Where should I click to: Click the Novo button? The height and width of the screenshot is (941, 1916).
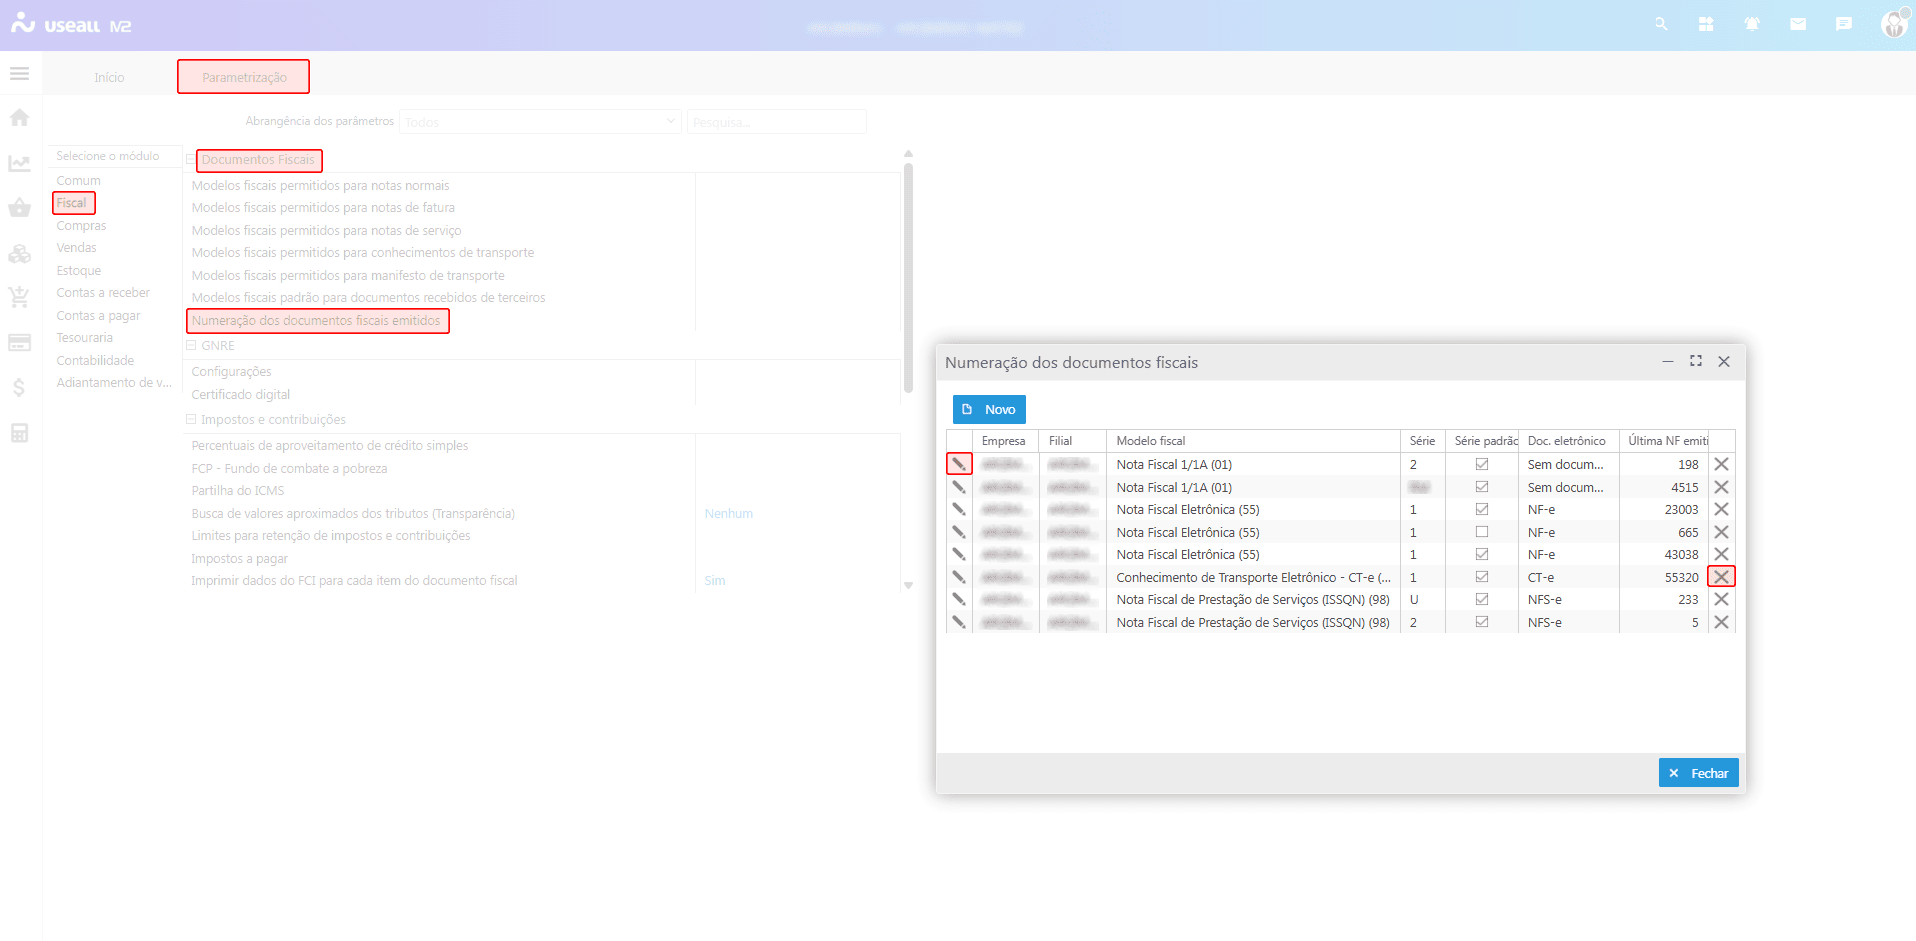click(989, 409)
